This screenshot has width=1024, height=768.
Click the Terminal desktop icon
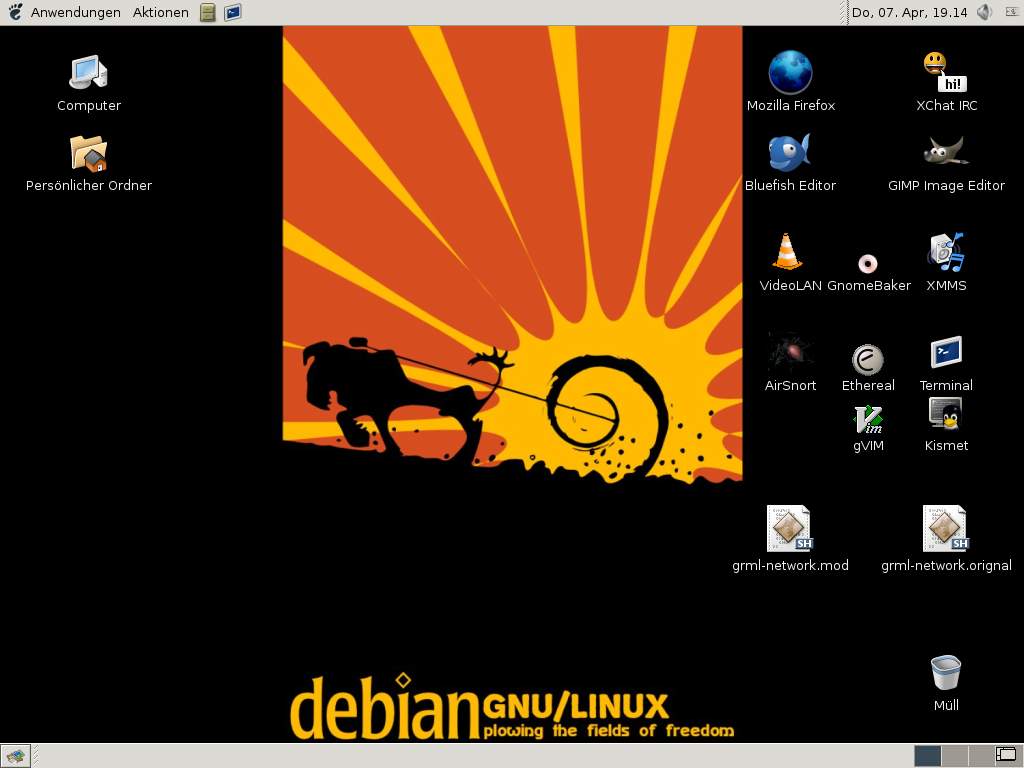[946, 353]
